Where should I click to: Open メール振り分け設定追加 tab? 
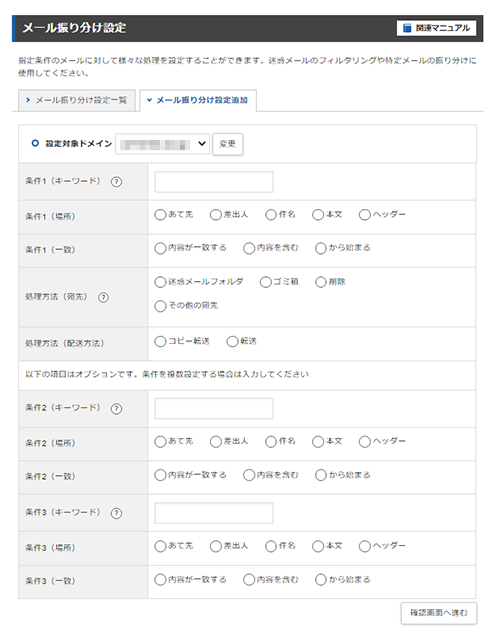[x=198, y=100]
